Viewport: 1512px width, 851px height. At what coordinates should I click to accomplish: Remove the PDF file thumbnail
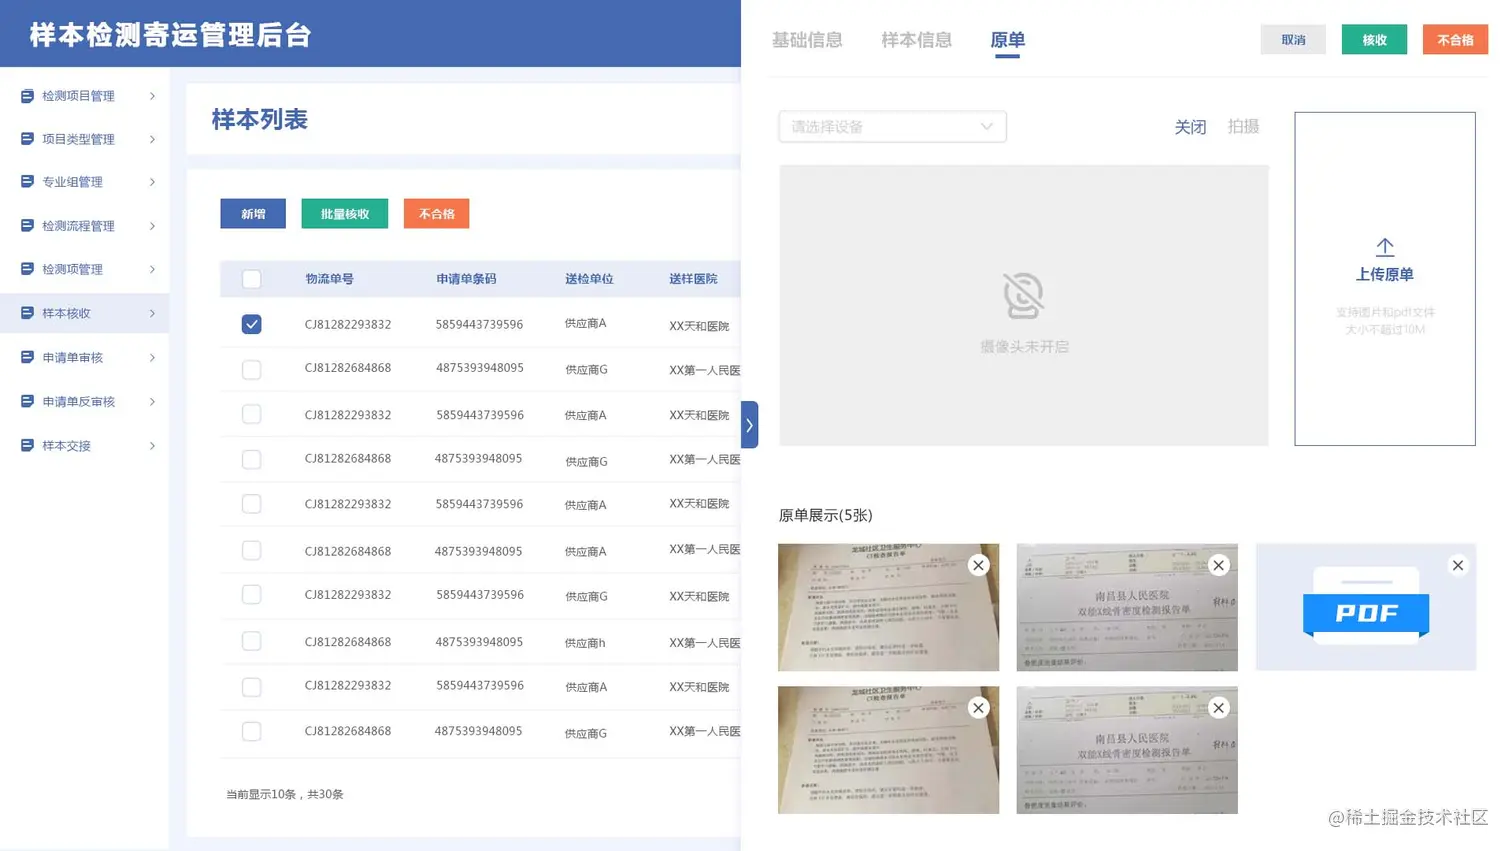tap(1458, 565)
